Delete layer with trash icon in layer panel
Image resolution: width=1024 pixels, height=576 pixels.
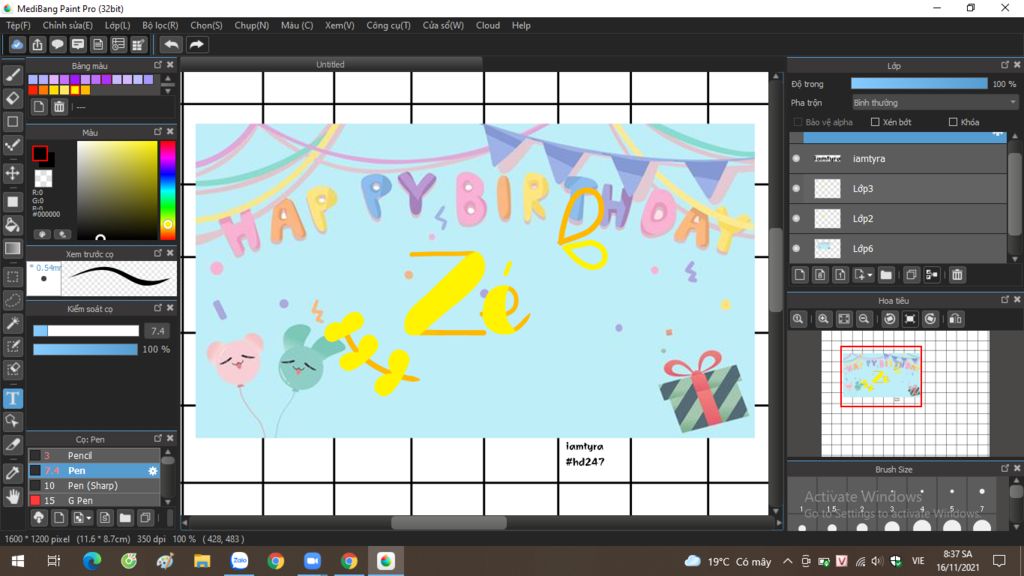[957, 275]
